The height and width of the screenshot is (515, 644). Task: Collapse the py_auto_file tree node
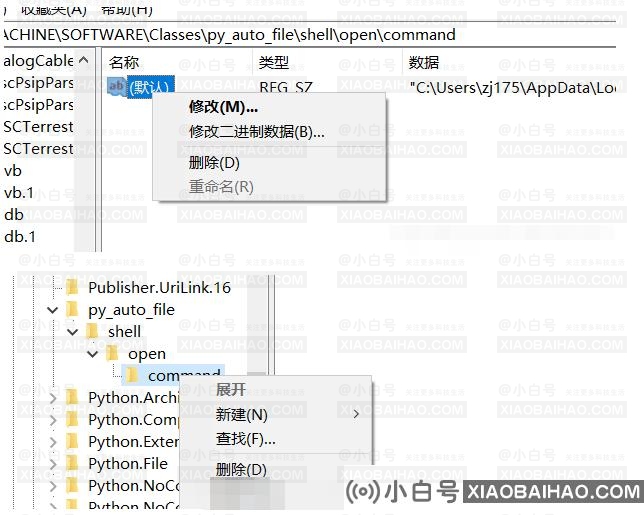point(53,310)
